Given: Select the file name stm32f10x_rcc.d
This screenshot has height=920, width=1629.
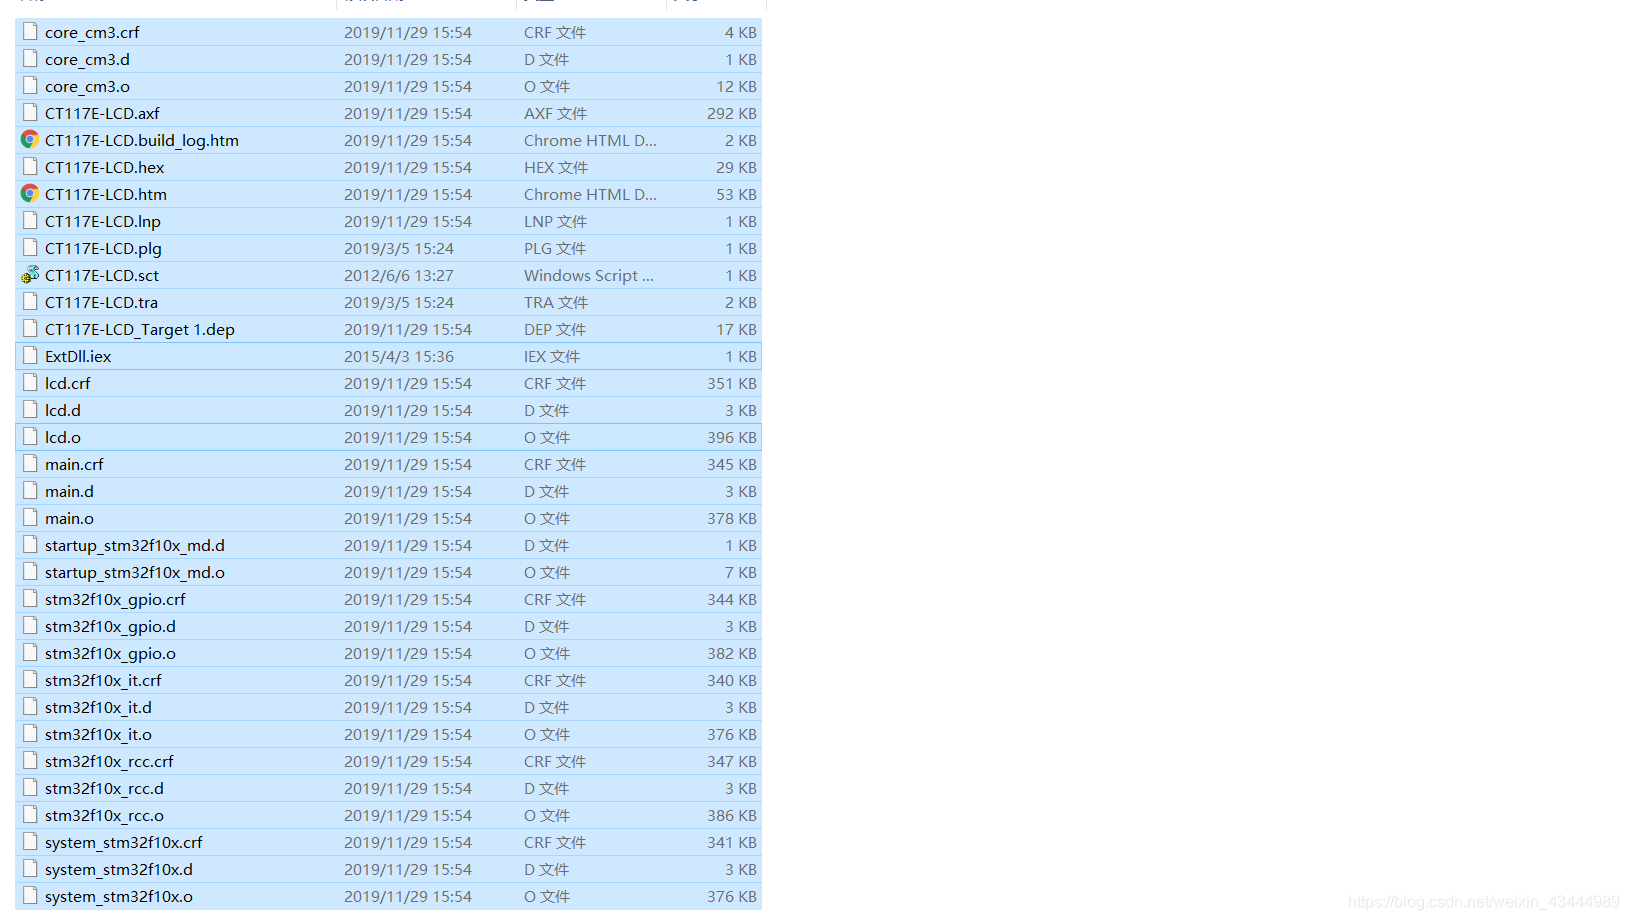Looking at the screenshot, I should pyautogui.click(x=104, y=788).
